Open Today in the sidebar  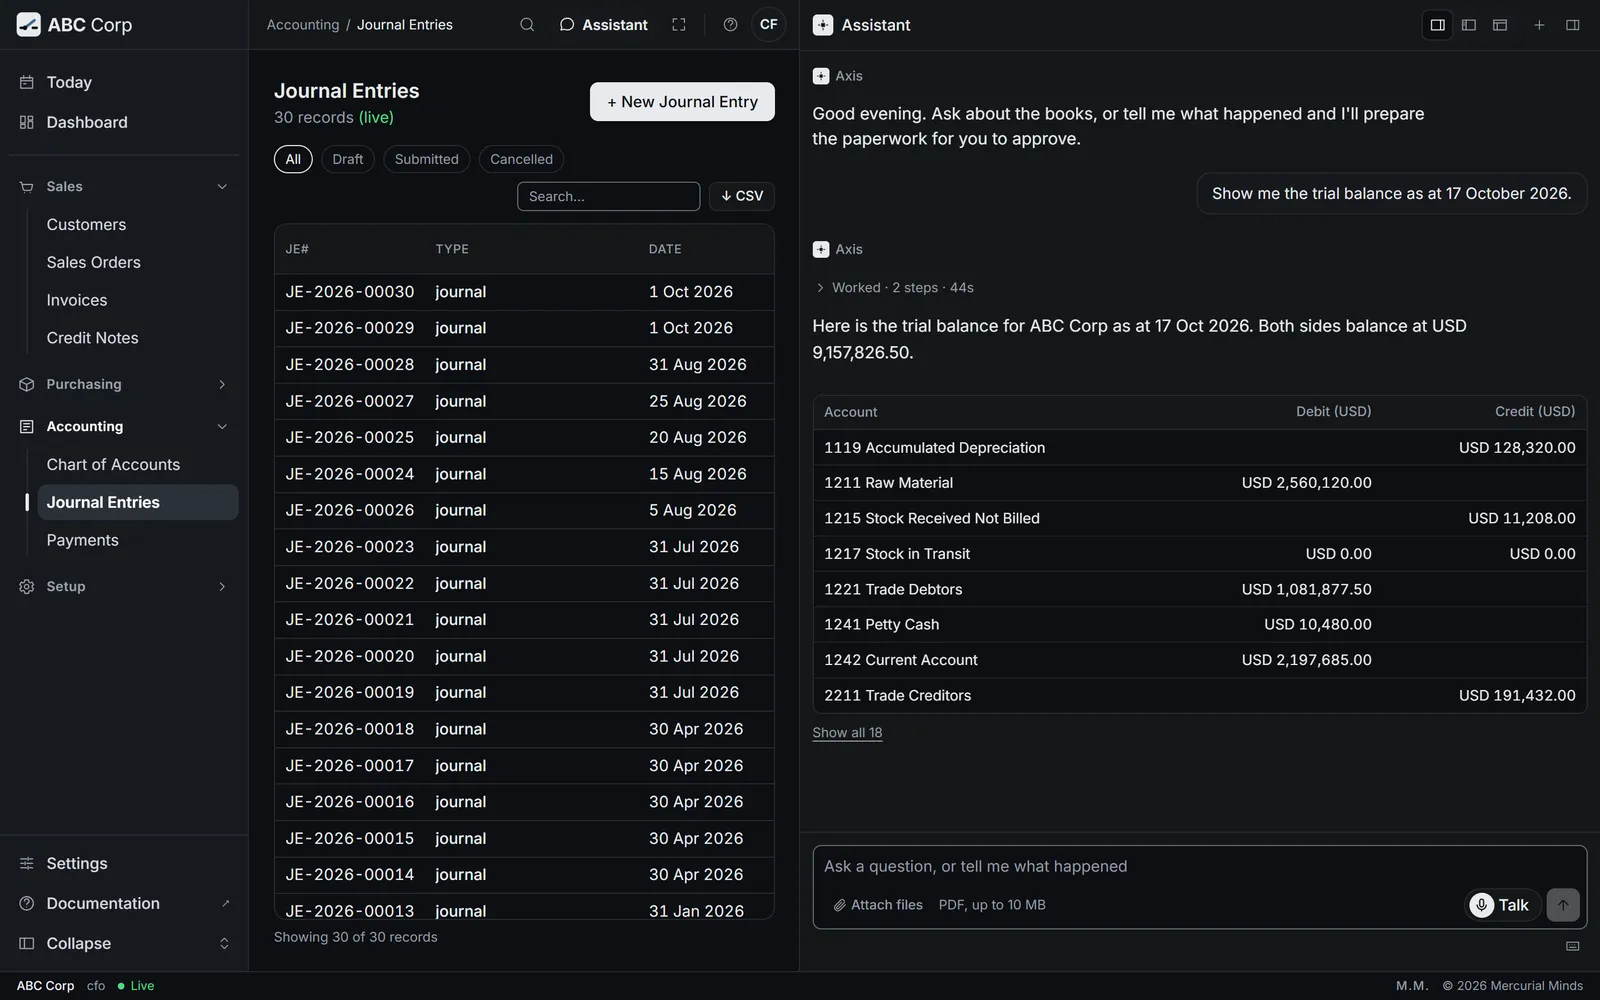[x=124, y=82]
